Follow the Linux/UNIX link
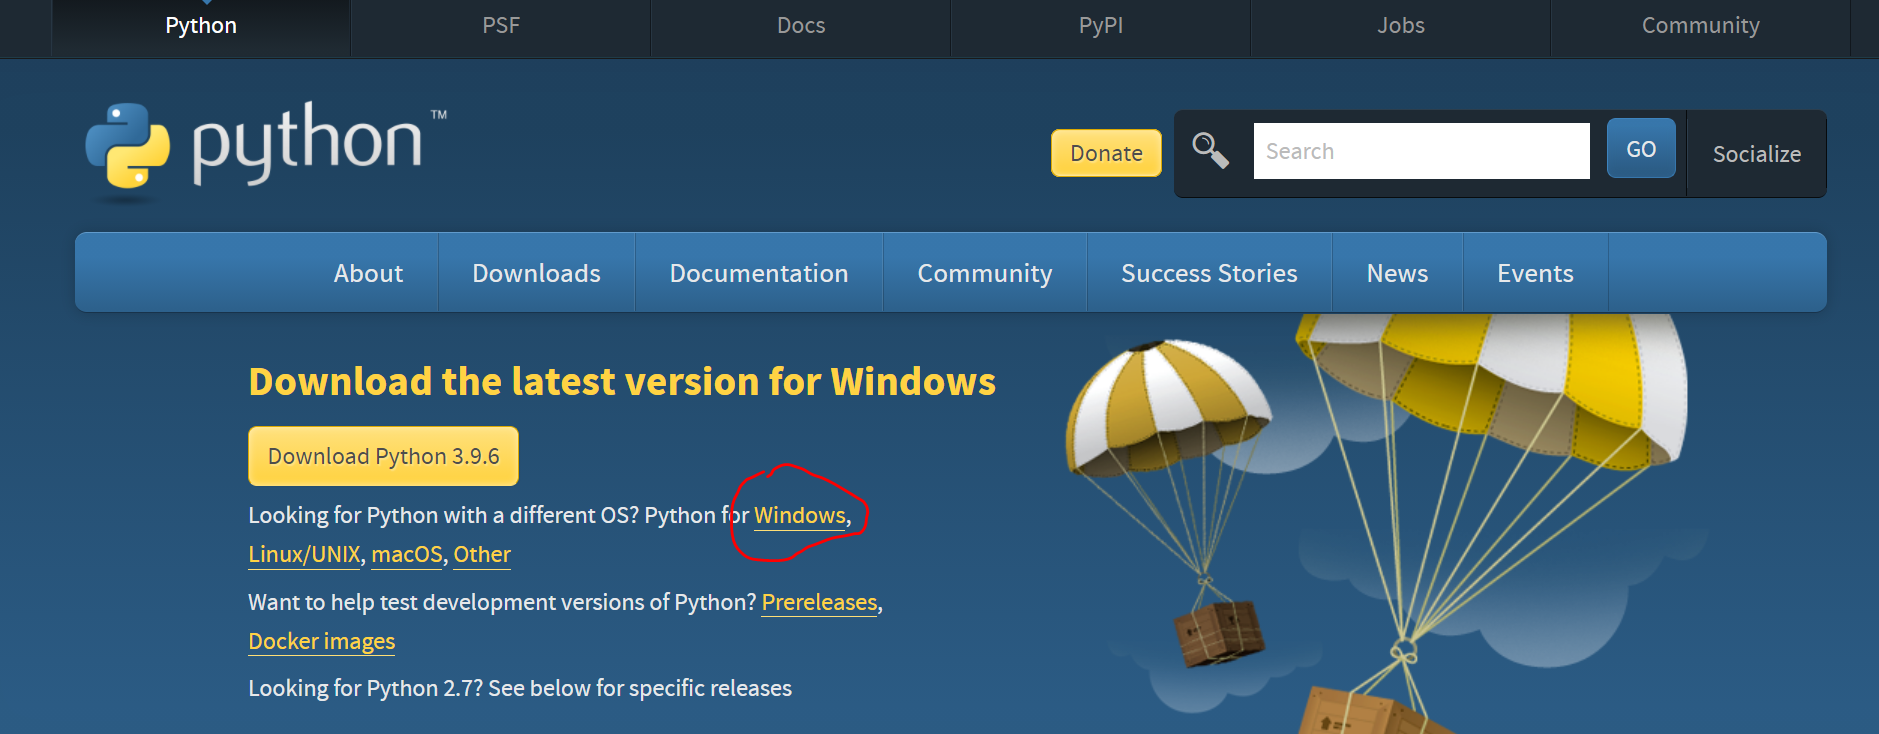The height and width of the screenshot is (734, 1879). (304, 555)
